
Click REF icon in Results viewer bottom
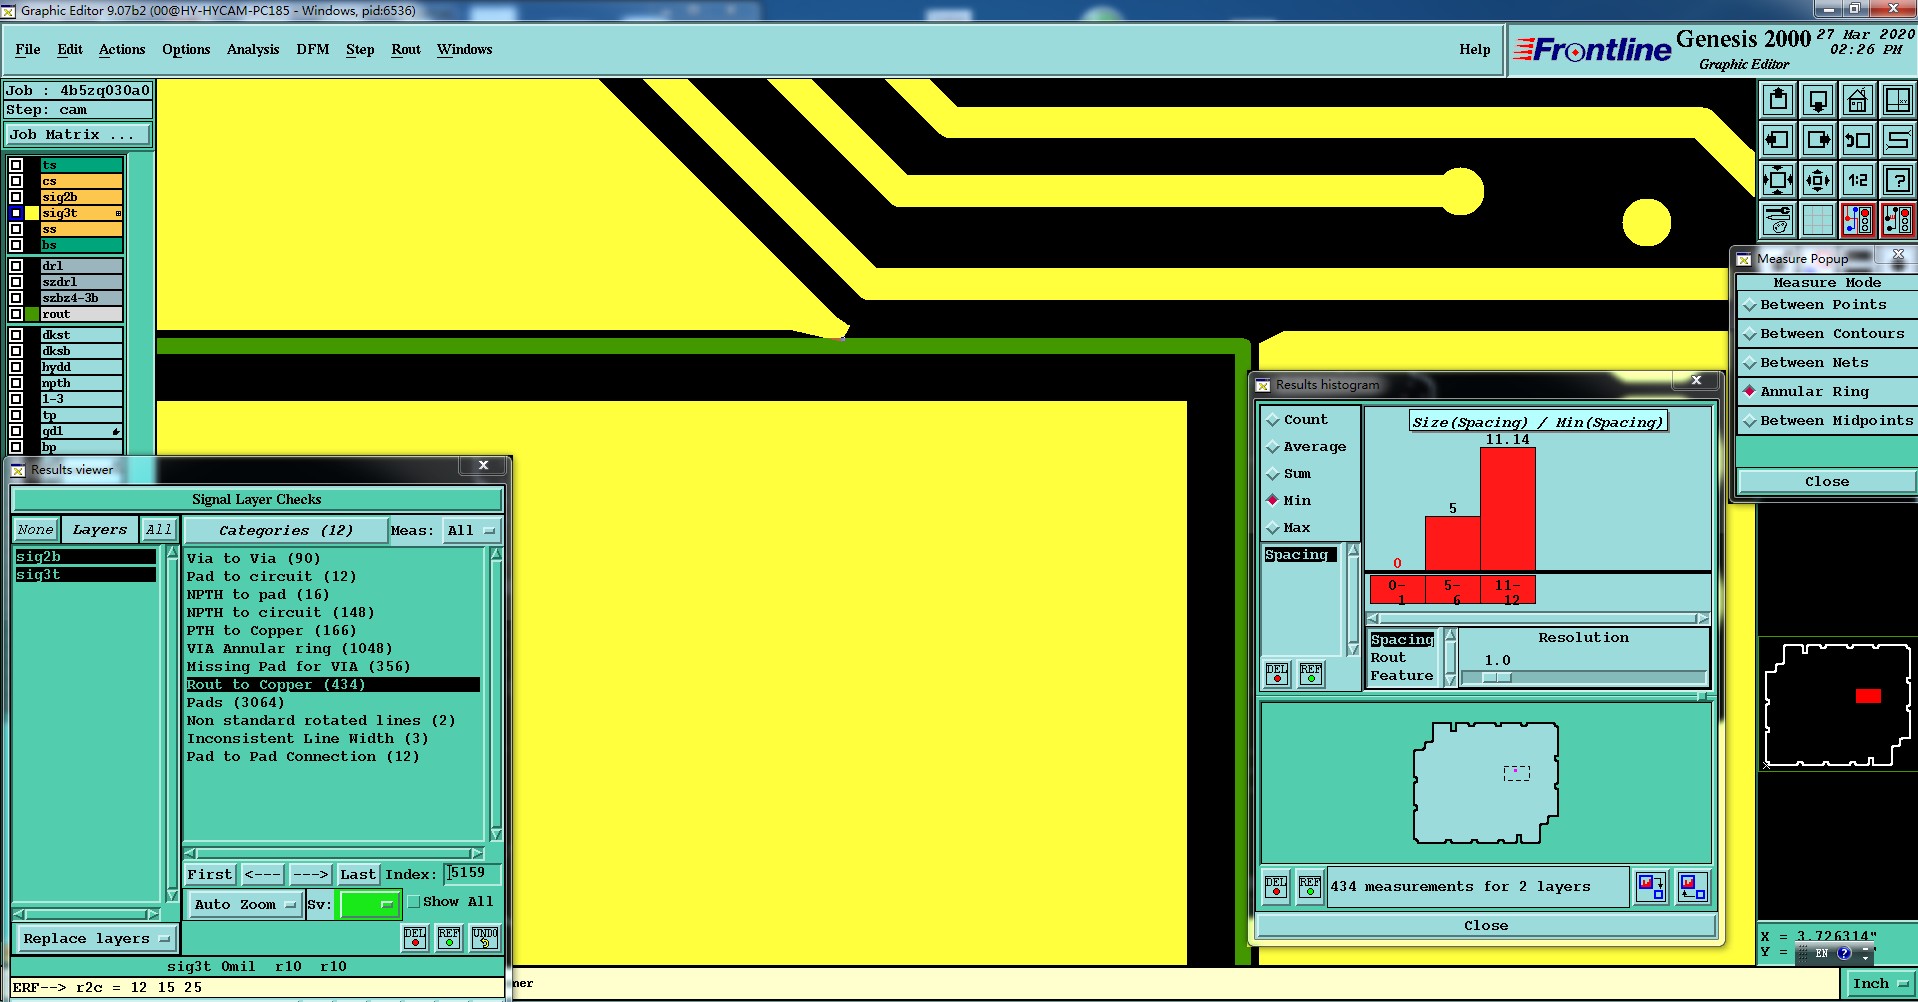449,937
